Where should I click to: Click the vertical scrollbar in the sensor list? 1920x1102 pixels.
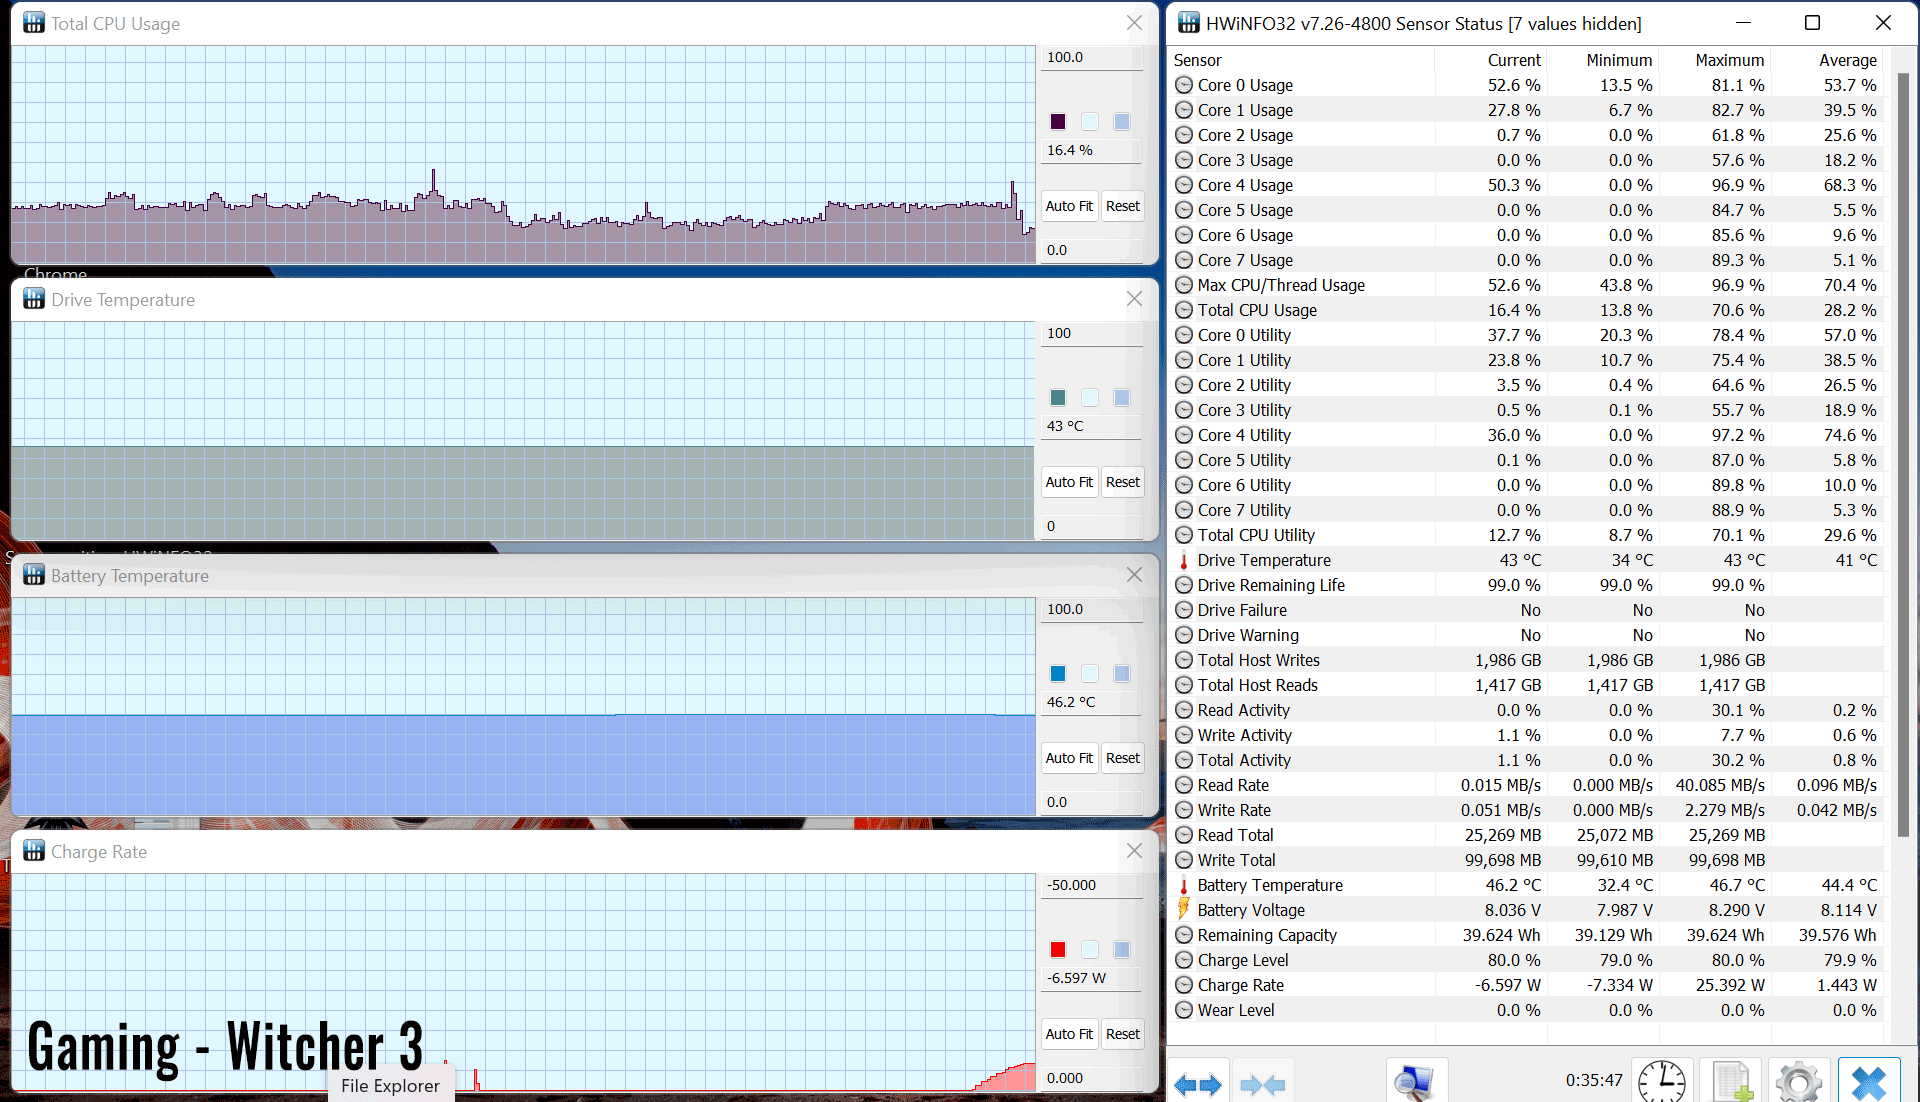(x=1903, y=455)
